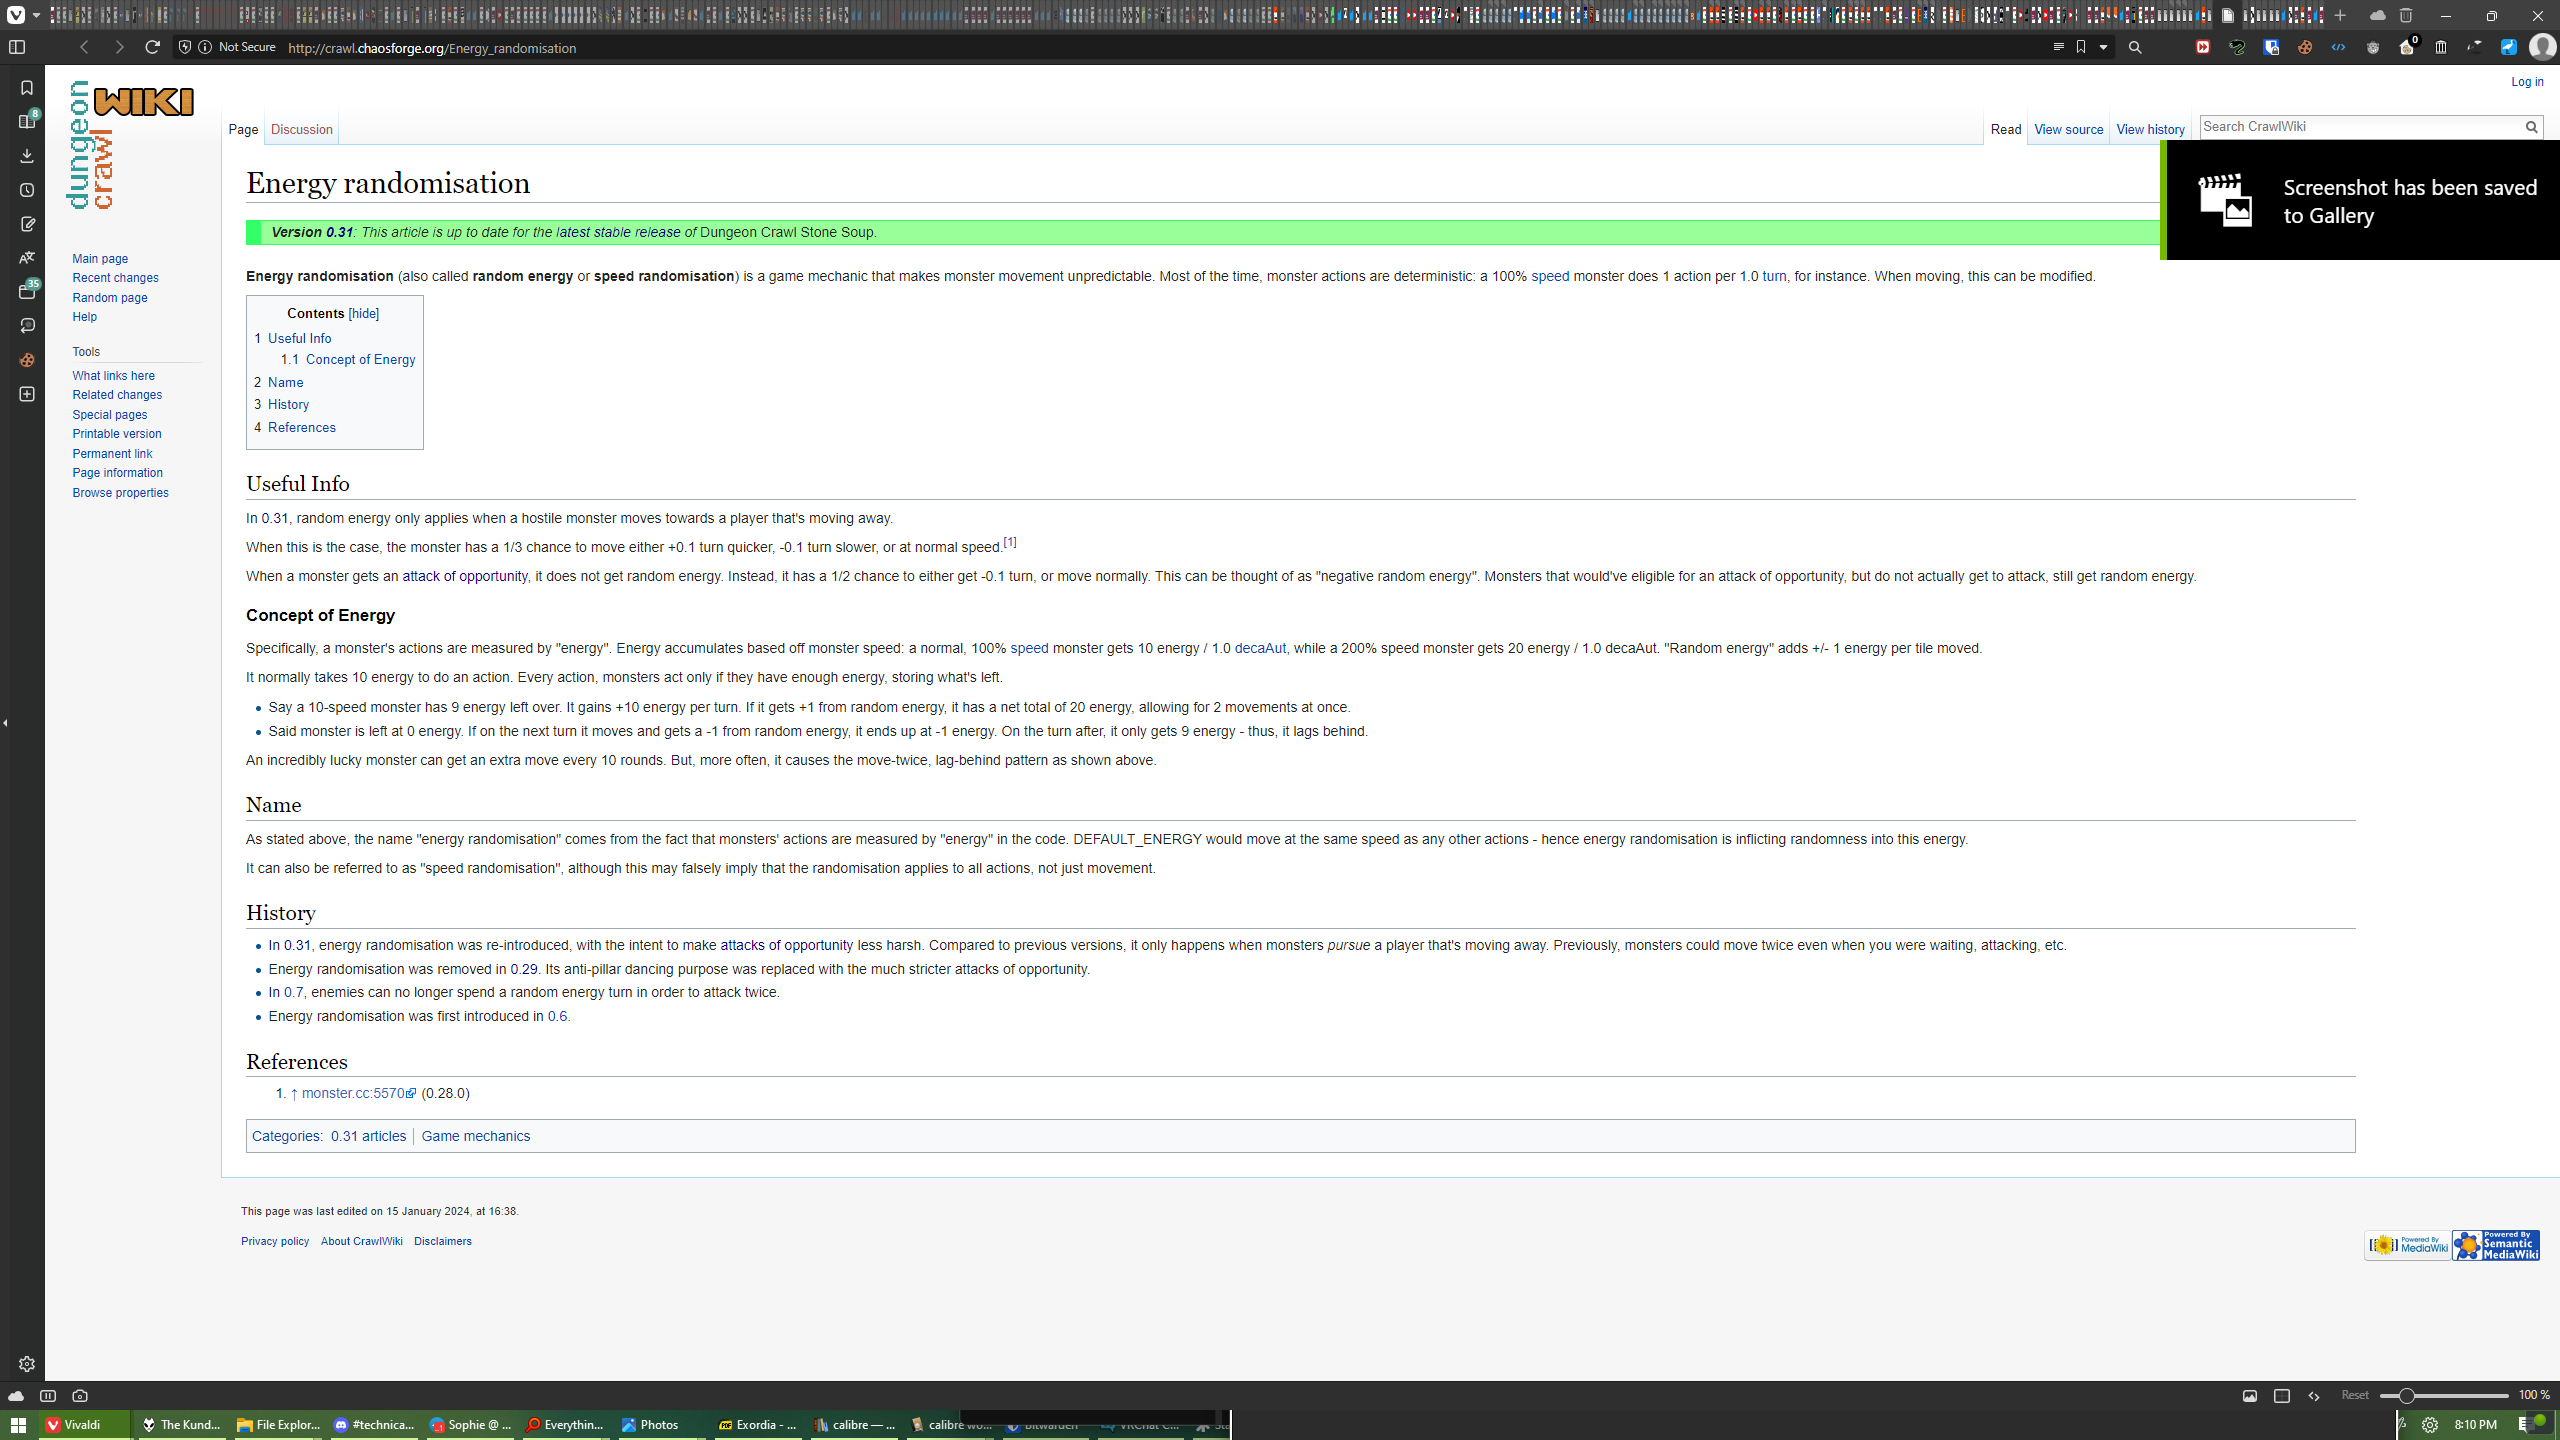This screenshot has width=2560, height=1440.
Task: Hide the Contents table
Action: (363, 314)
